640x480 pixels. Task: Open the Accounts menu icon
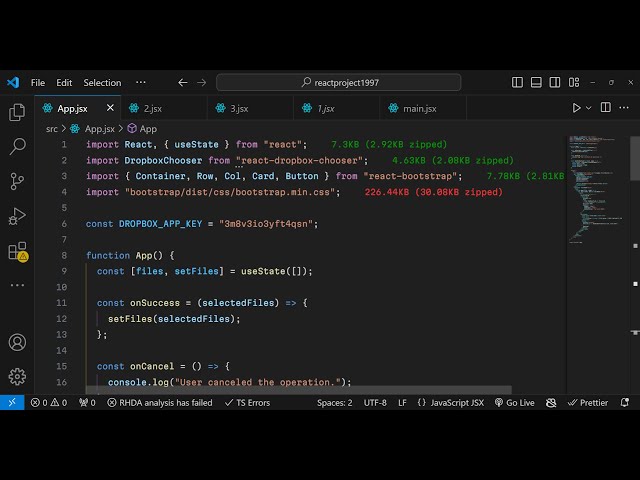17,342
